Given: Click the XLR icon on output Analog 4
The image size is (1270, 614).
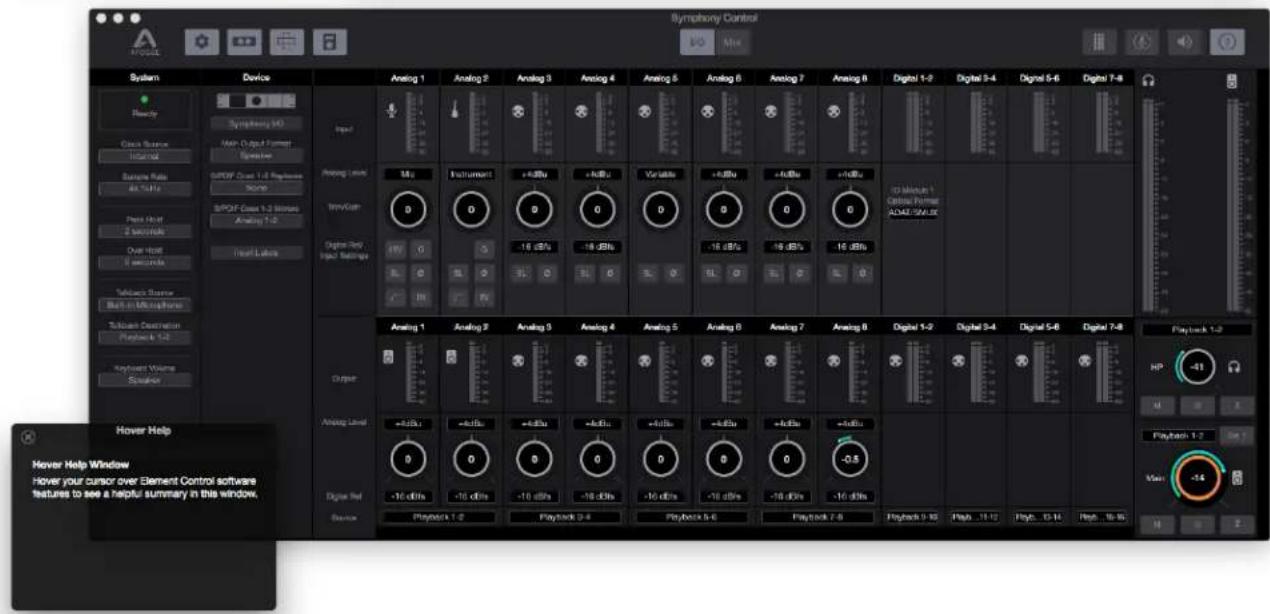Looking at the screenshot, I should click(583, 362).
